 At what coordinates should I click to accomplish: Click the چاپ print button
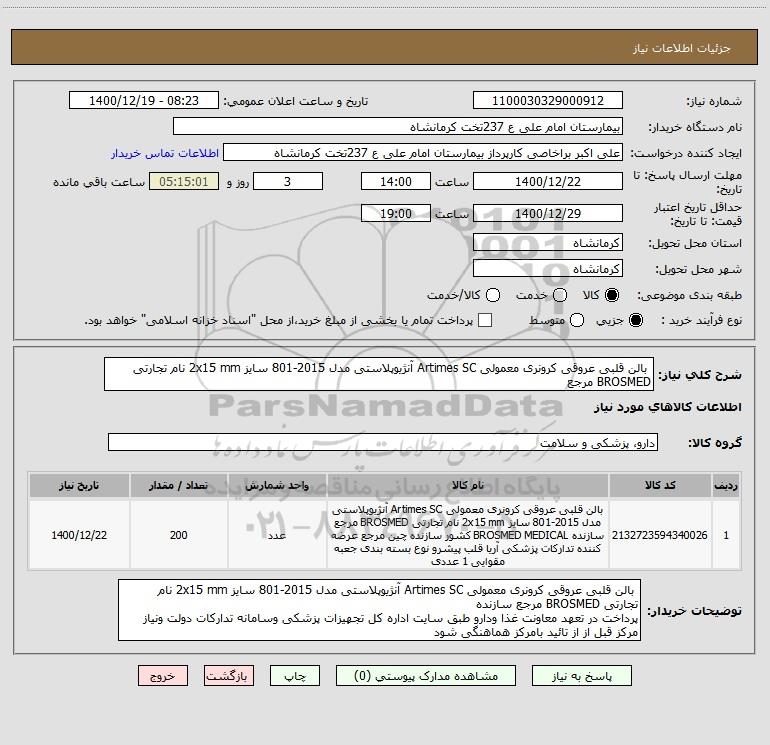[295, 676]
